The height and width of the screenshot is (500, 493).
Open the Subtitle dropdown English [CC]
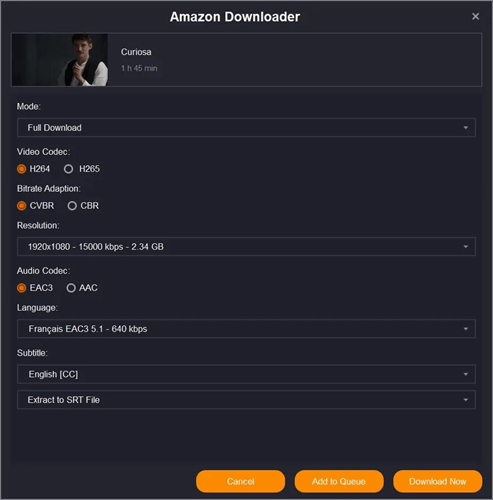246,374
